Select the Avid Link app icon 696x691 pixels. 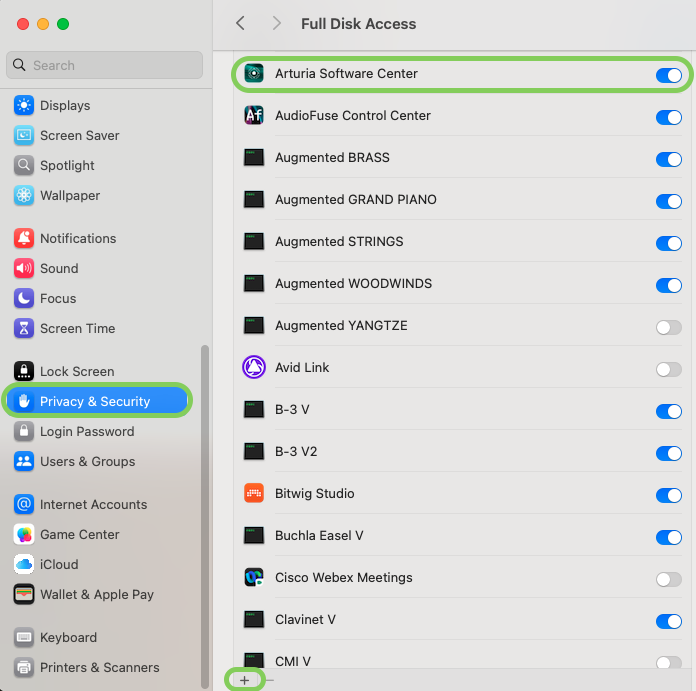click(x=254, y=367)
